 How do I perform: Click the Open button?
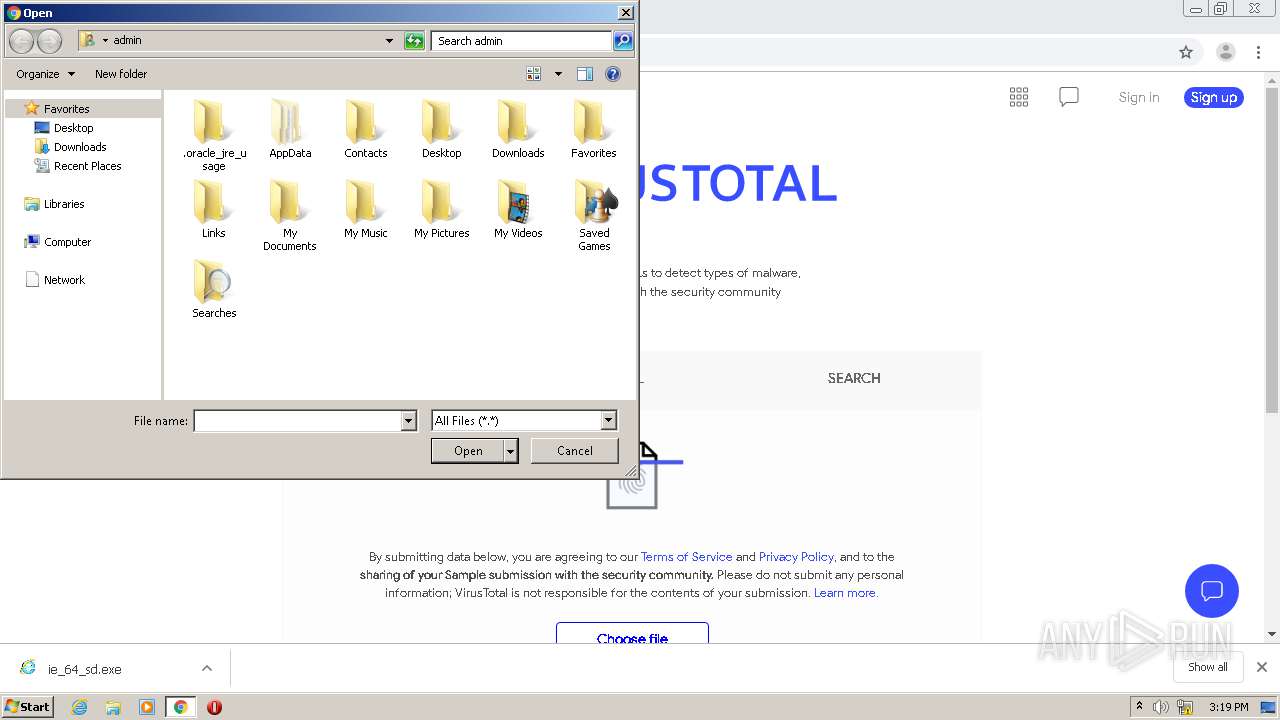[468, 451]
